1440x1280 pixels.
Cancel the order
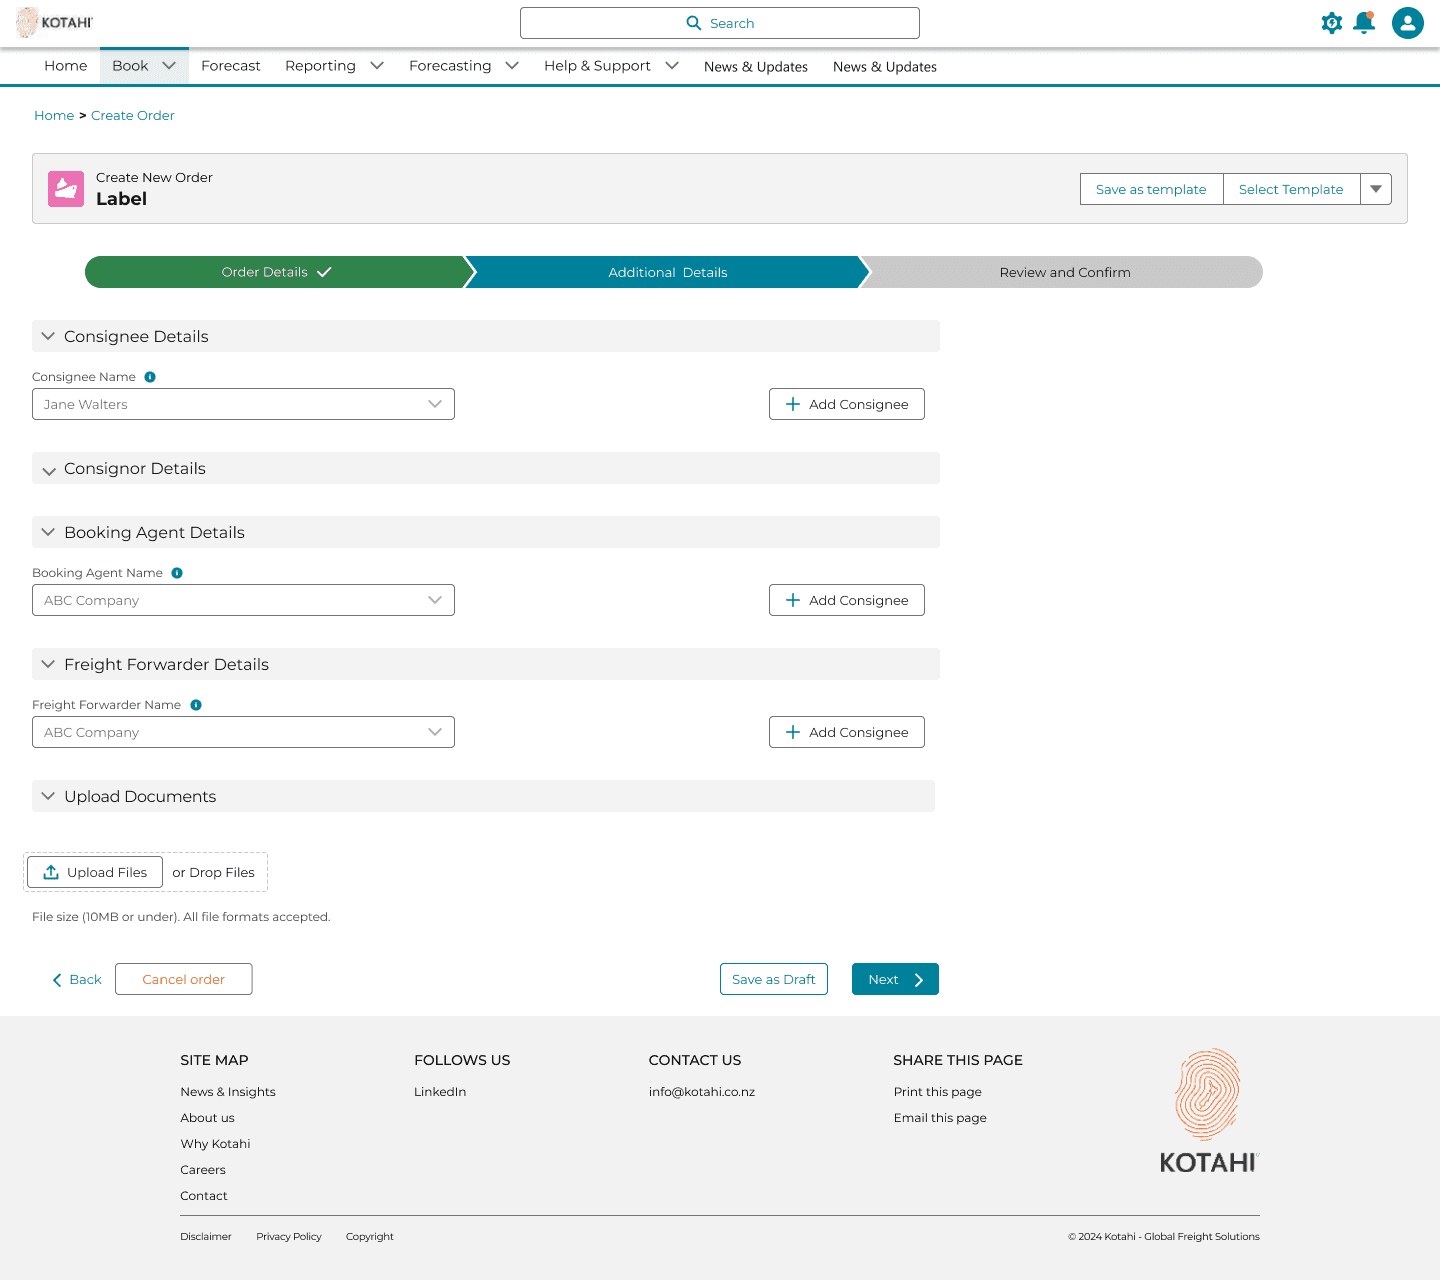(x=184, y=979)
